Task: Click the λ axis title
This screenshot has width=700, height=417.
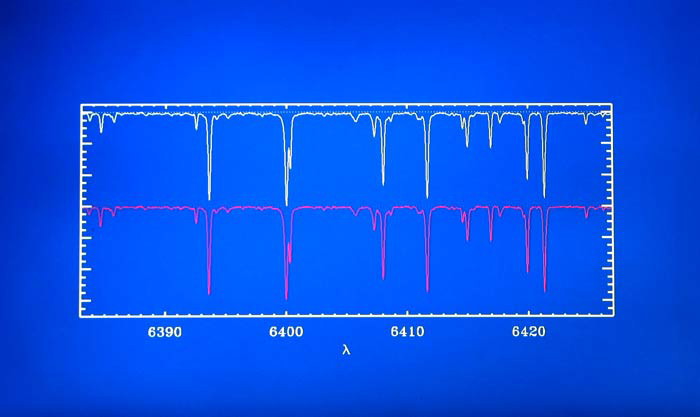Action: pos(346,350)
